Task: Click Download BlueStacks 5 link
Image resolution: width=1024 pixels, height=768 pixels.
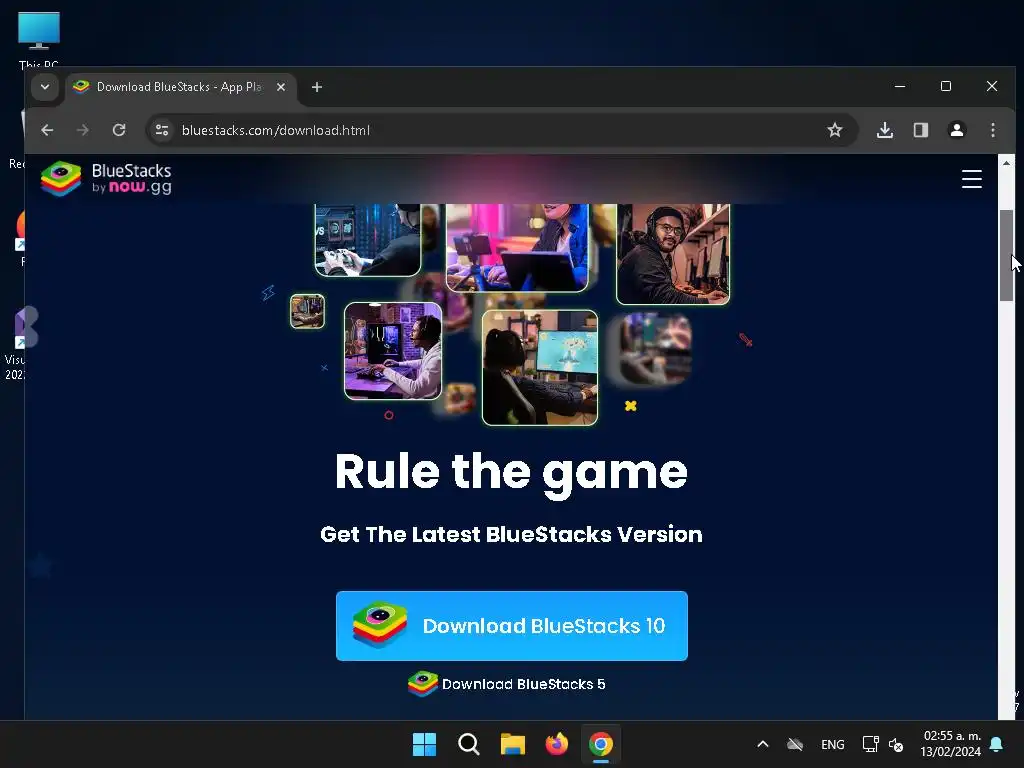Action: coord(507,684)
